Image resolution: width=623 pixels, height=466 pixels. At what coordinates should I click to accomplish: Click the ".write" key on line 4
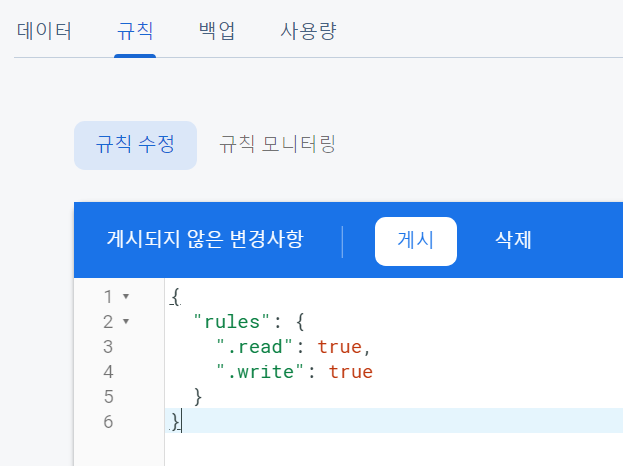tap(260, 372)
